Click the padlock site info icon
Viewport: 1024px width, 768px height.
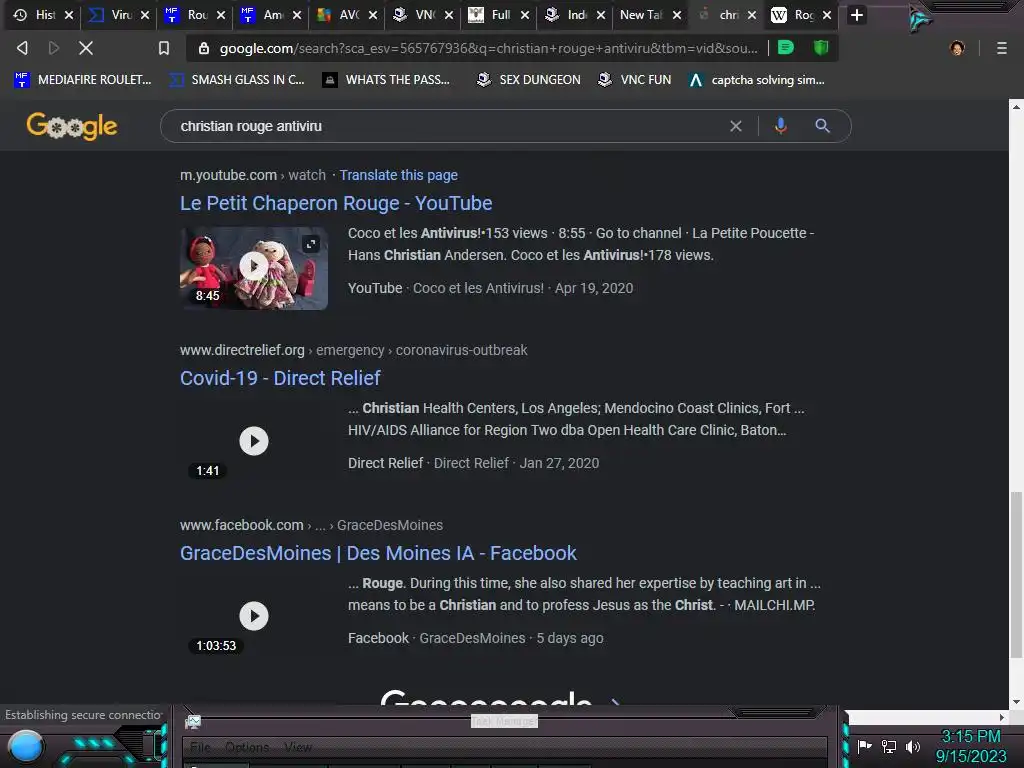point(204,48)
